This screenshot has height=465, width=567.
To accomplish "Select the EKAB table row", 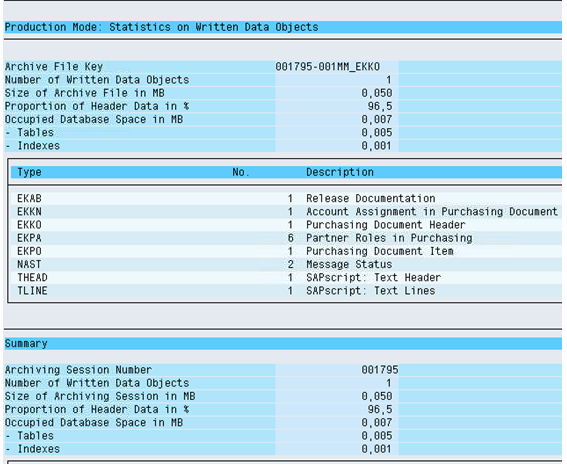I will coord(286,199).
